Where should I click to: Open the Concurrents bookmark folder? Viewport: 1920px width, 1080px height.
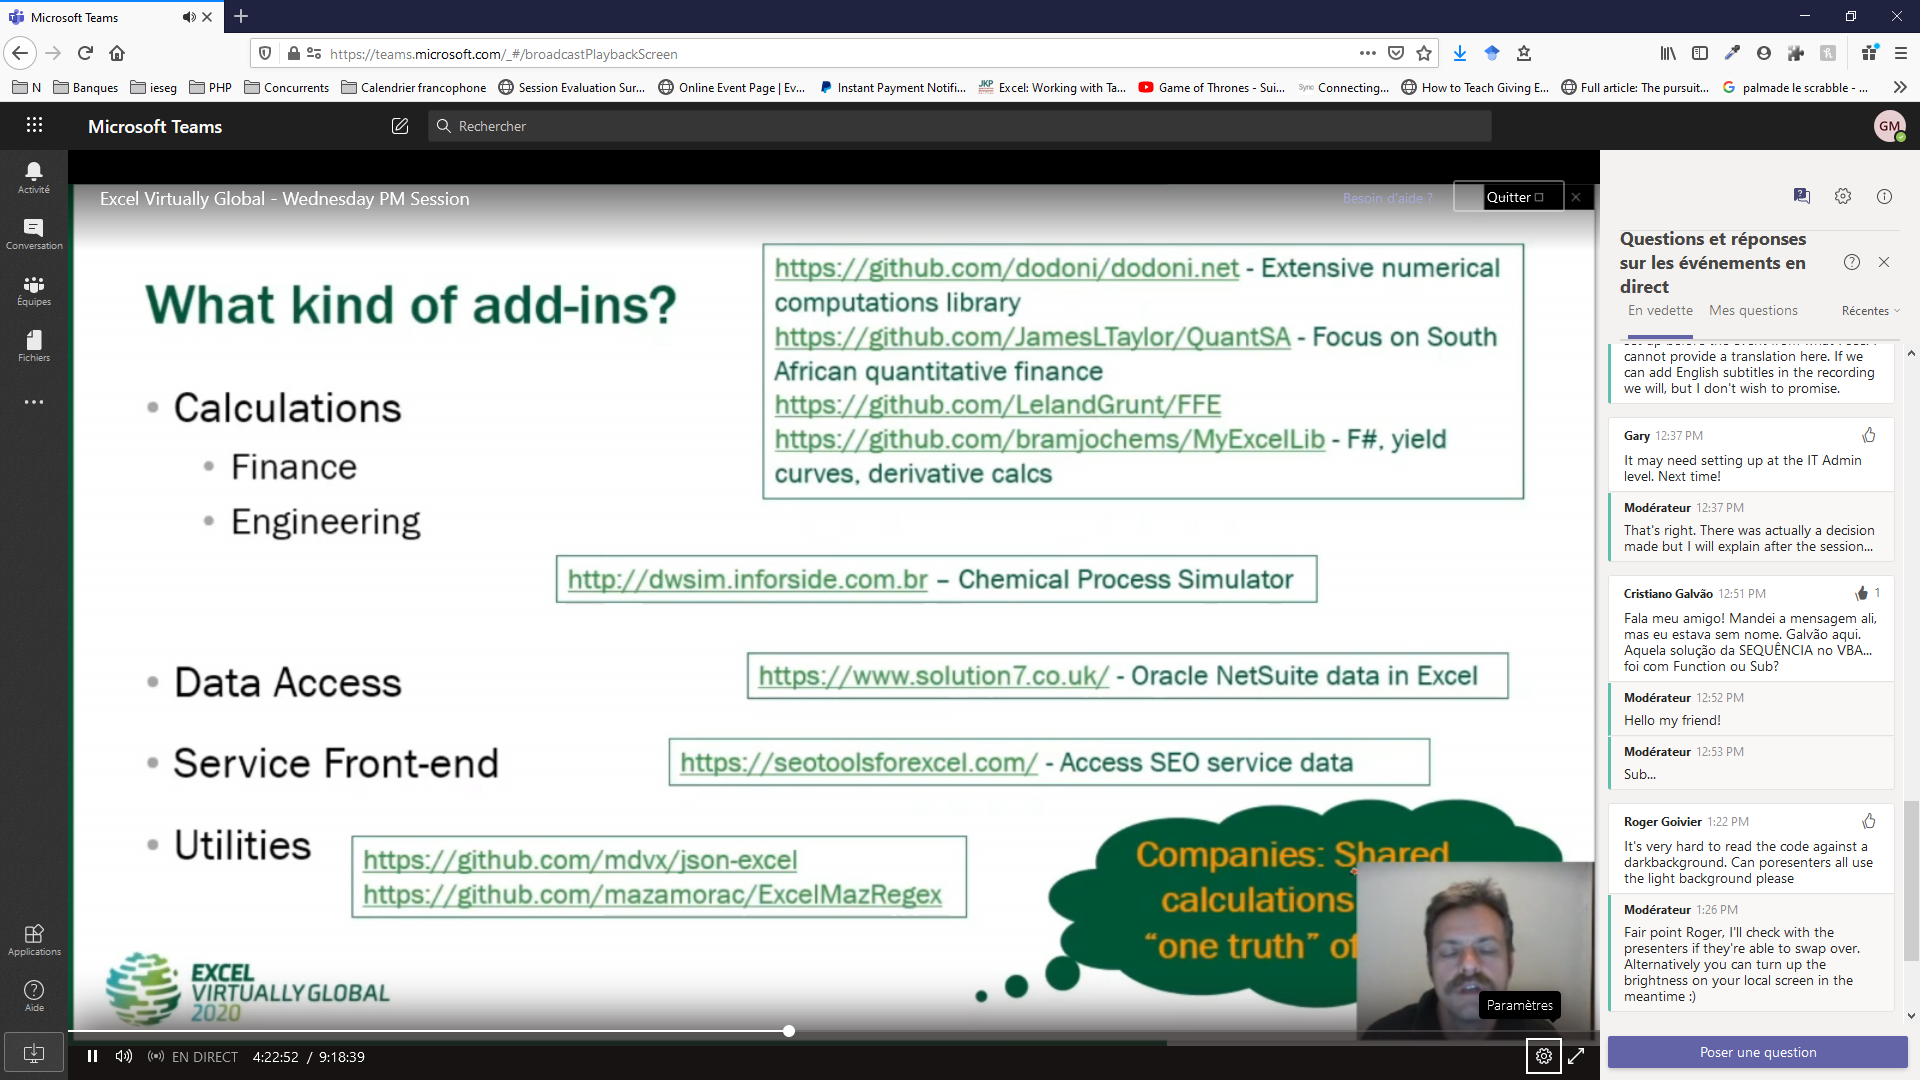[x=287, y=87]
